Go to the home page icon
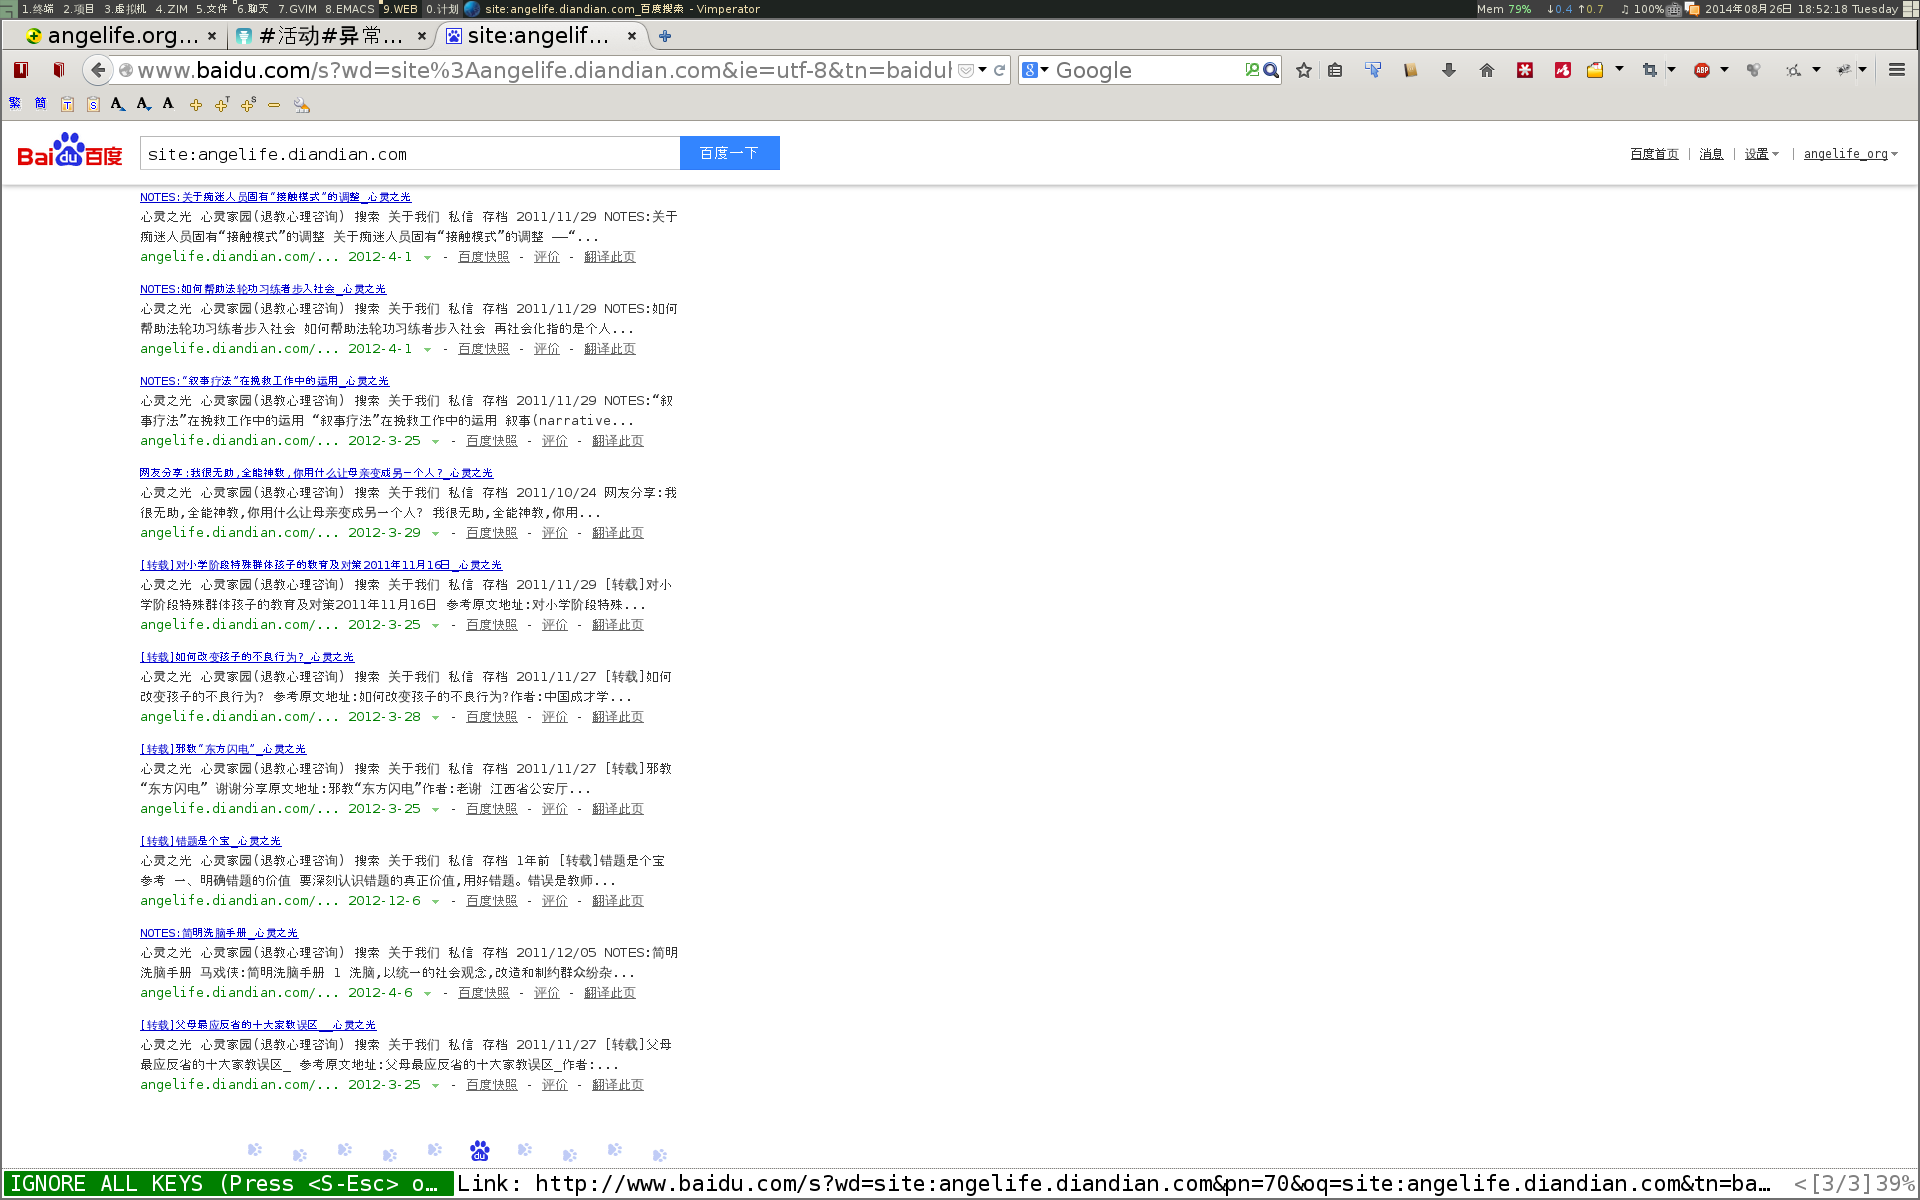 (x=1486, y=70)
